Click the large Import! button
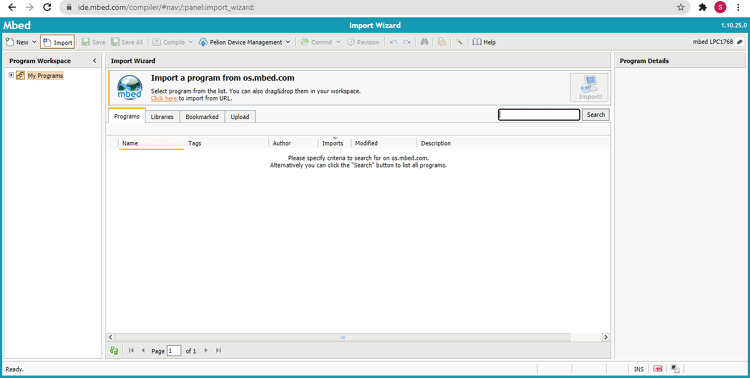The width and height of the screenshot is (750, 378). (589, 88)
